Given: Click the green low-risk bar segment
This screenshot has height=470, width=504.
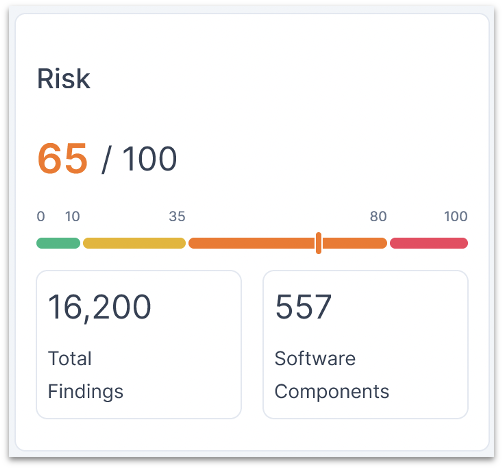Looking at the screenshot, I should click(58, 243).
